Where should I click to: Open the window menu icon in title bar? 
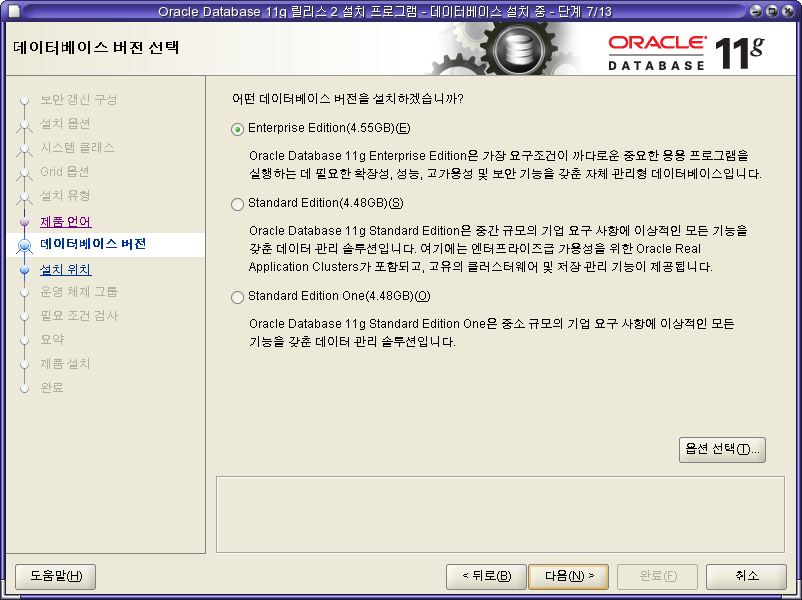point(11,11)
